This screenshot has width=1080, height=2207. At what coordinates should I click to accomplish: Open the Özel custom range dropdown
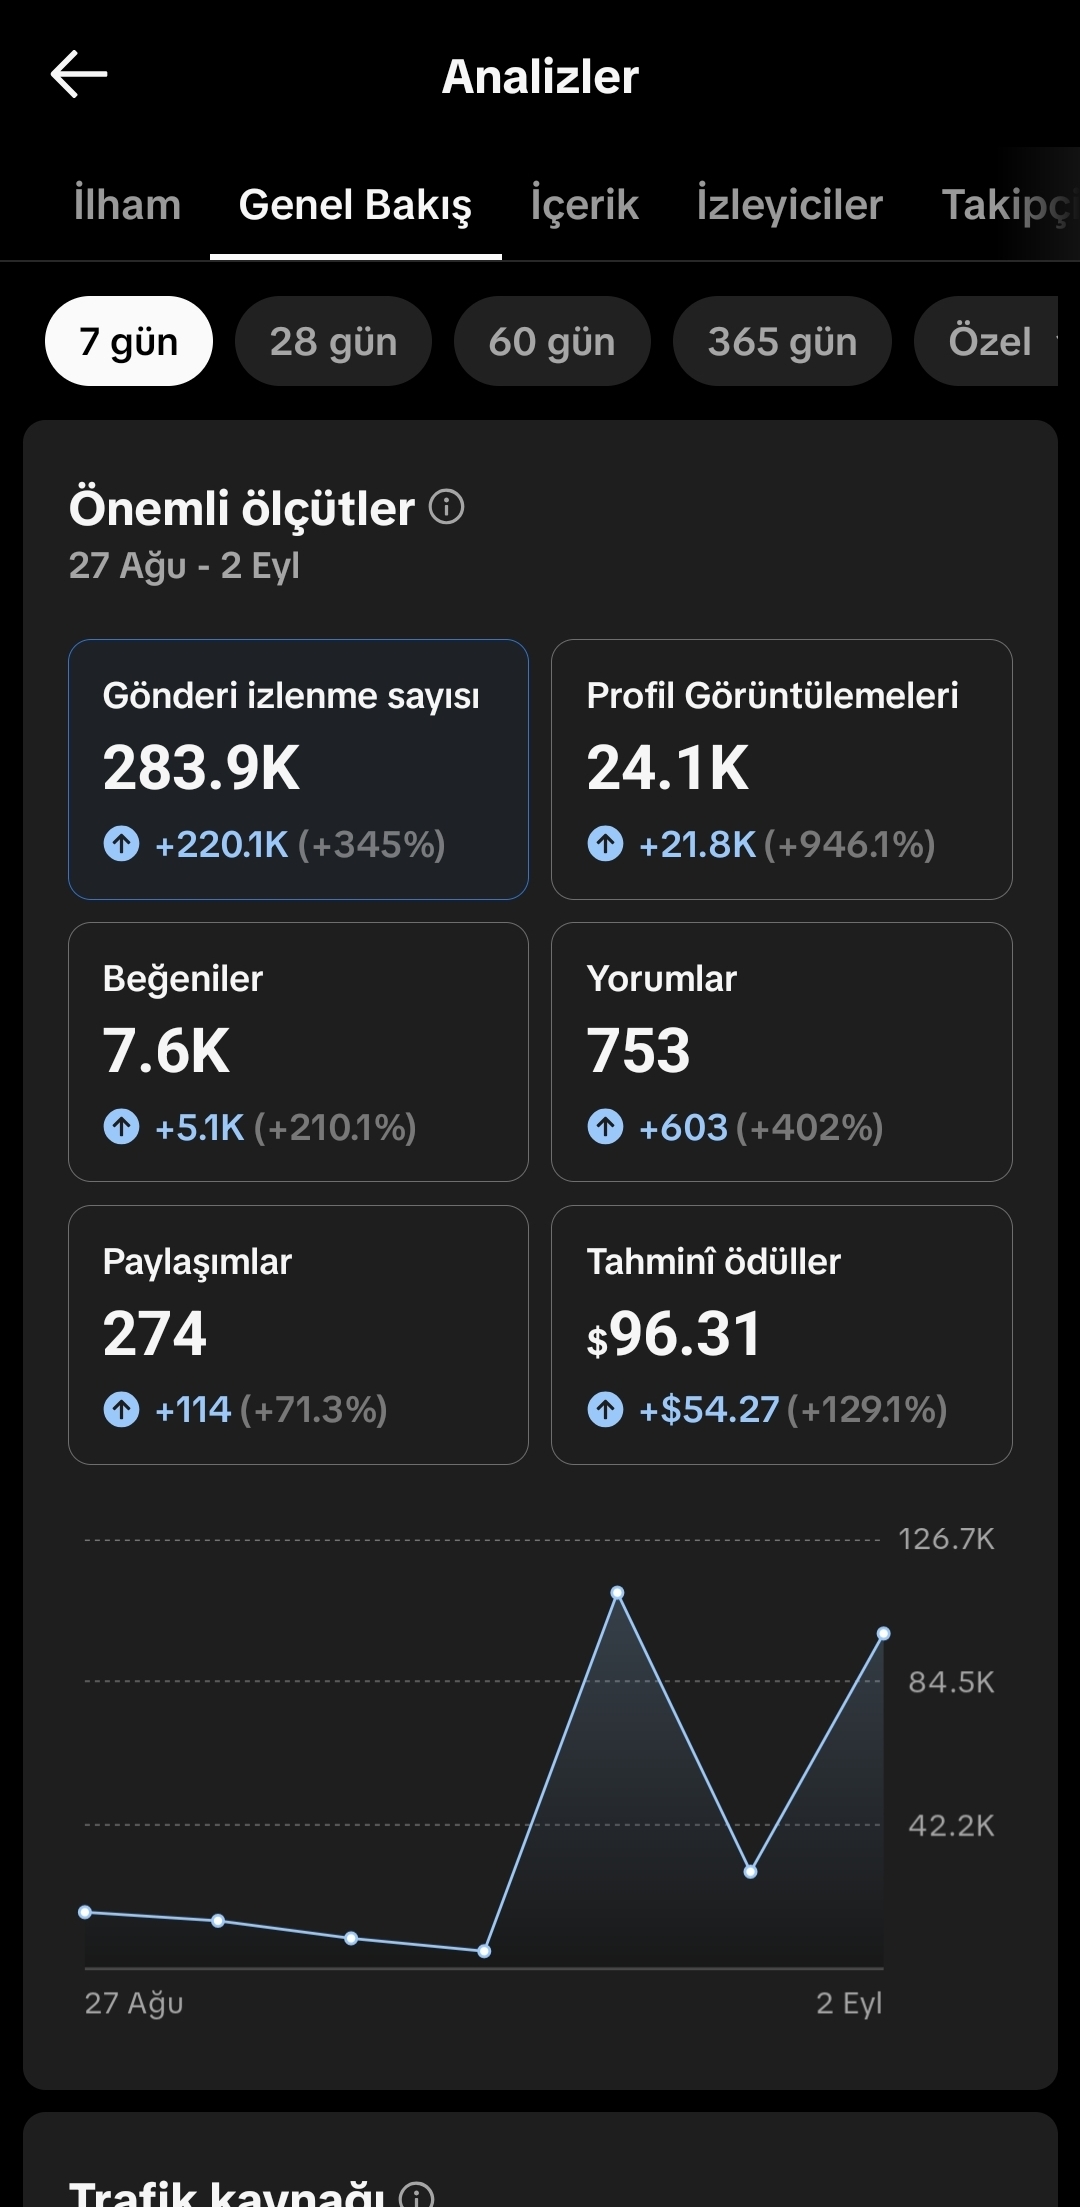(x=988, y=341)
